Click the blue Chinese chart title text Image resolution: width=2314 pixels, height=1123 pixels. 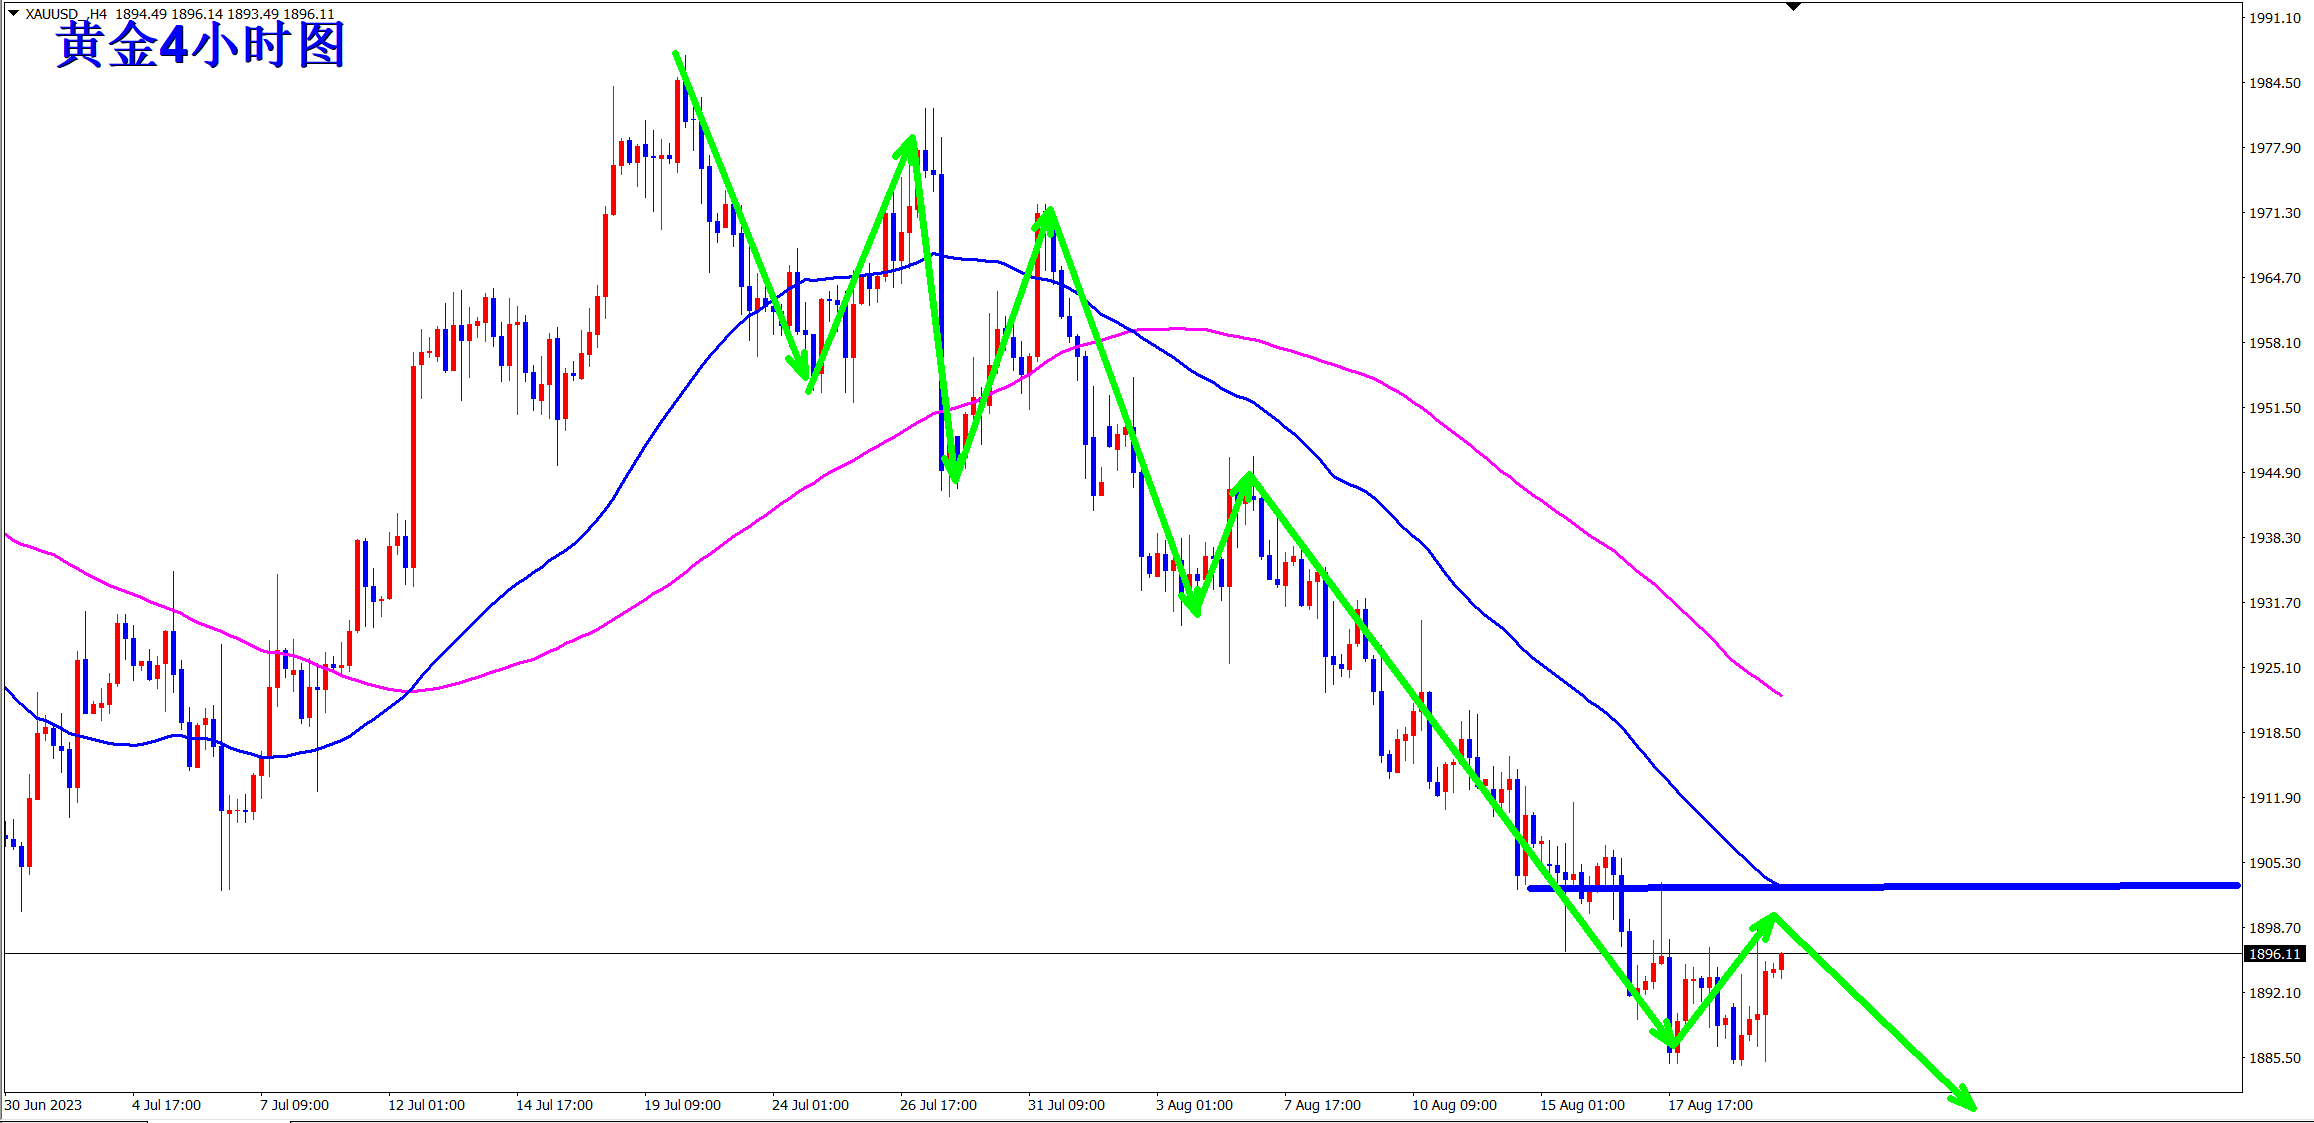(200, 46)
